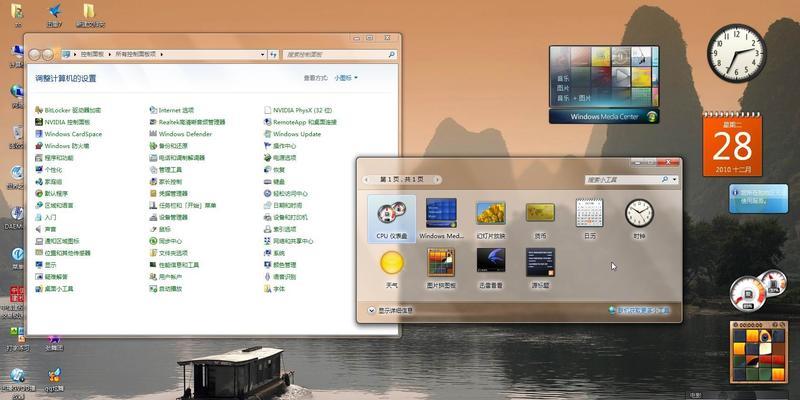Open NVIDIA control panel item
The height and width of the screenshot is (400, 800).
(x=62, y=122)
